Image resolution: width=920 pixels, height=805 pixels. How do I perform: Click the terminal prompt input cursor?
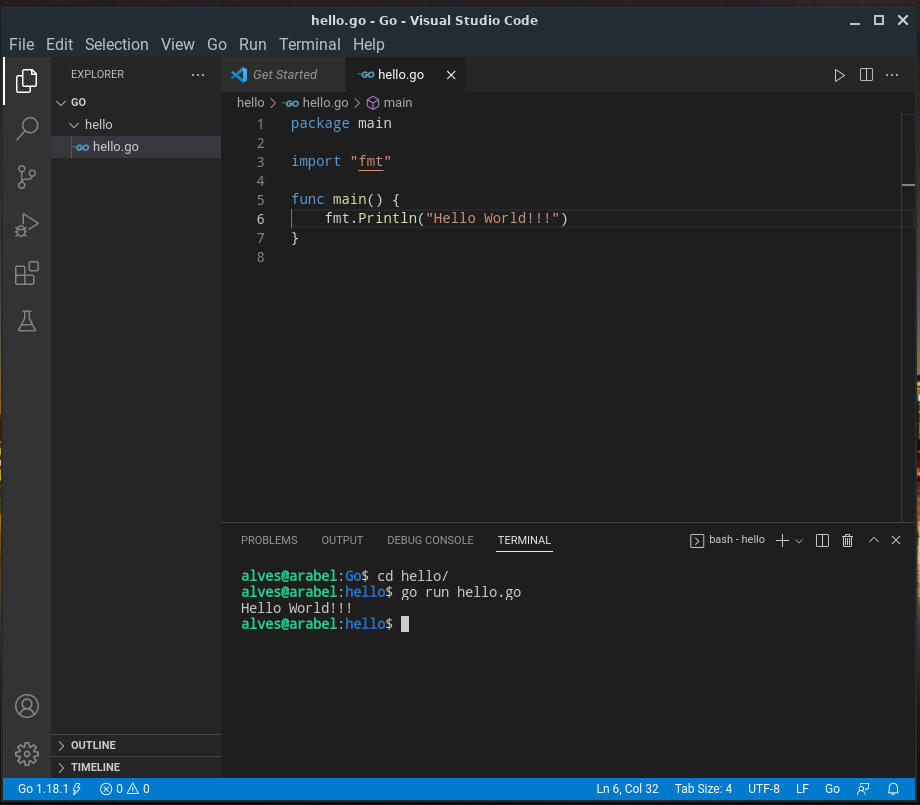(405, 624)
